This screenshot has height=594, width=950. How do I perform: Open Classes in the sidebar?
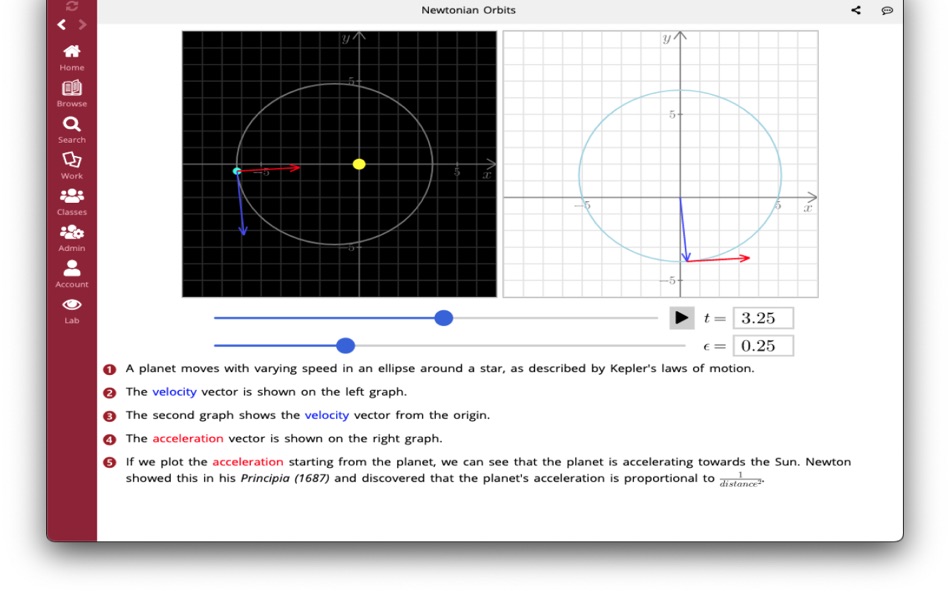pyautogui.click(x=71, y=202)
